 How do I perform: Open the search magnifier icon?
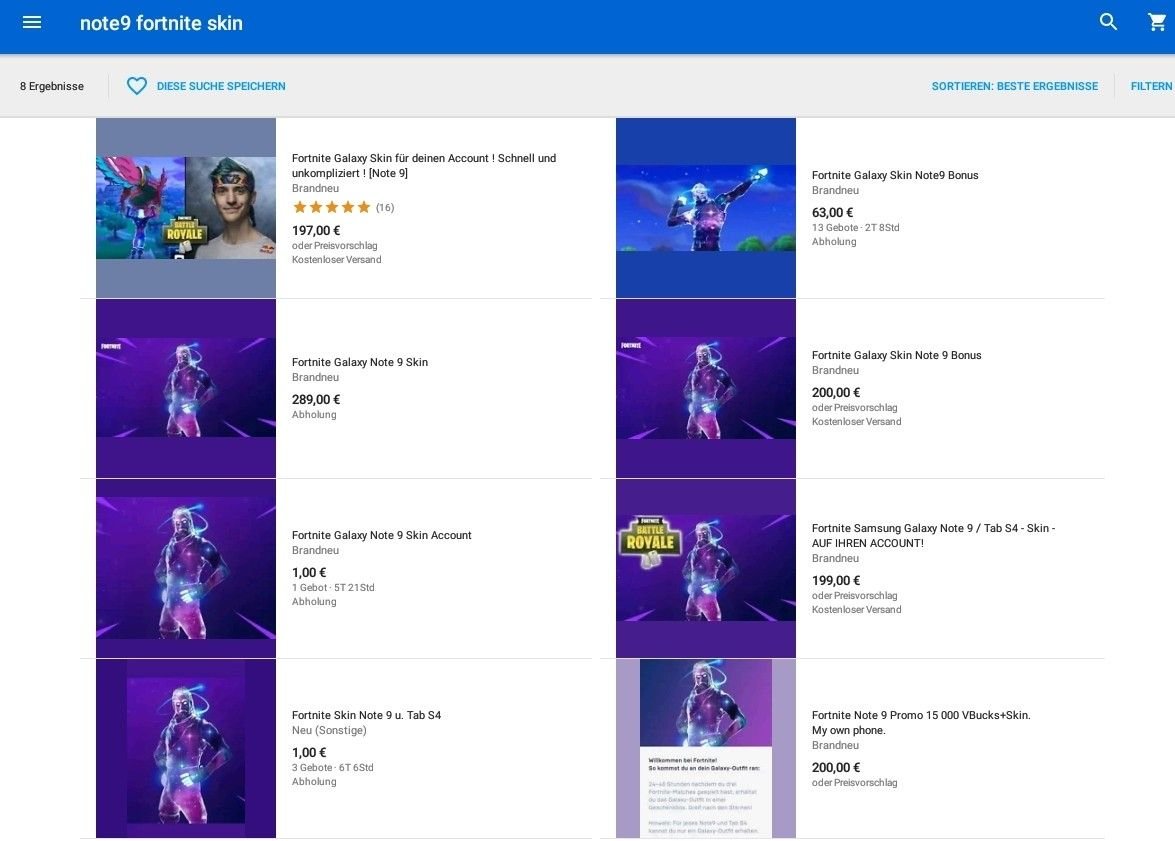click(x=1108, y=22)
